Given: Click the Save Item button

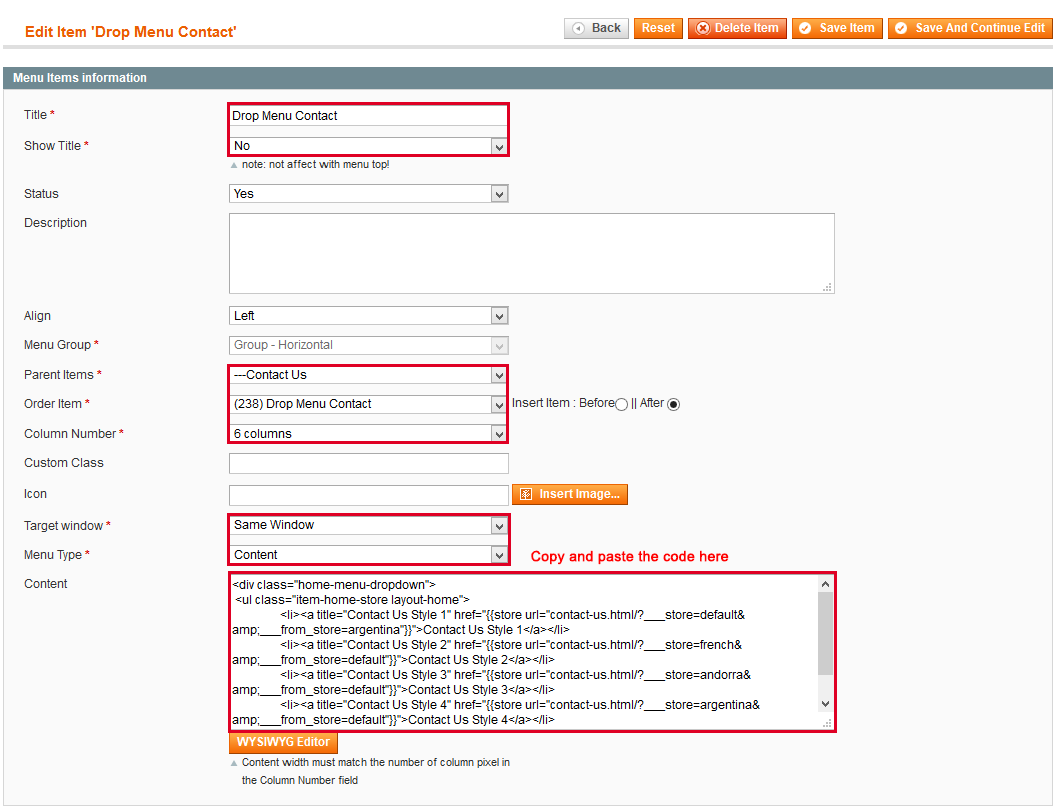Looking at the screenshot, I should click(x=837, y=28).
